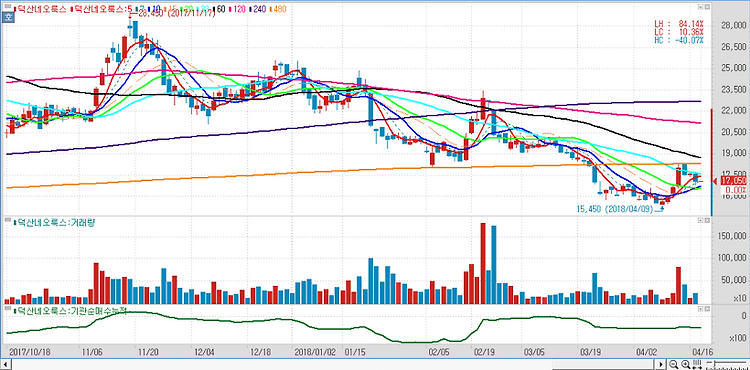The height and width of the screenshot is (370, 750).
Task: Click the 19,000 price axis label
Action: click(x=734, y=153)
